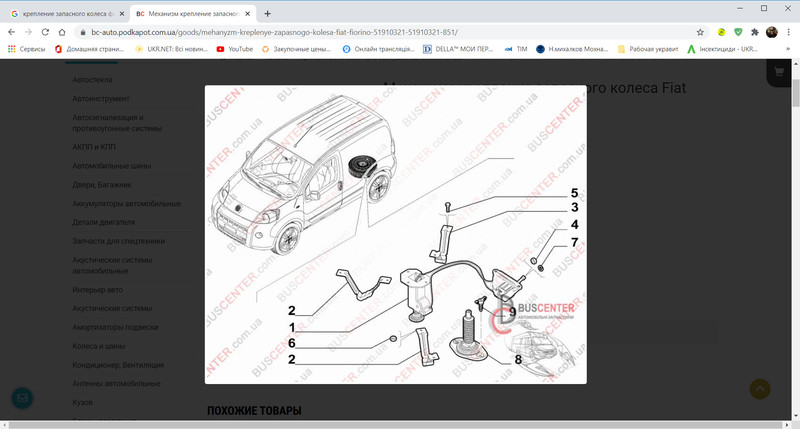Open the Интерьер авто category

click(97, 290)
